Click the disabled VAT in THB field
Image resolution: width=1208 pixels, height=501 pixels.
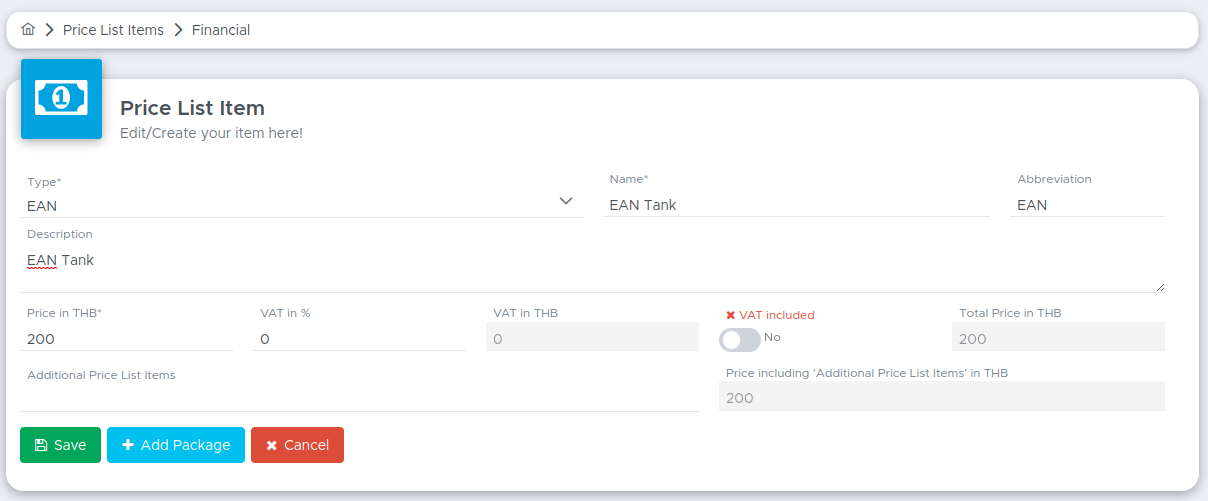tap(592, 337)
